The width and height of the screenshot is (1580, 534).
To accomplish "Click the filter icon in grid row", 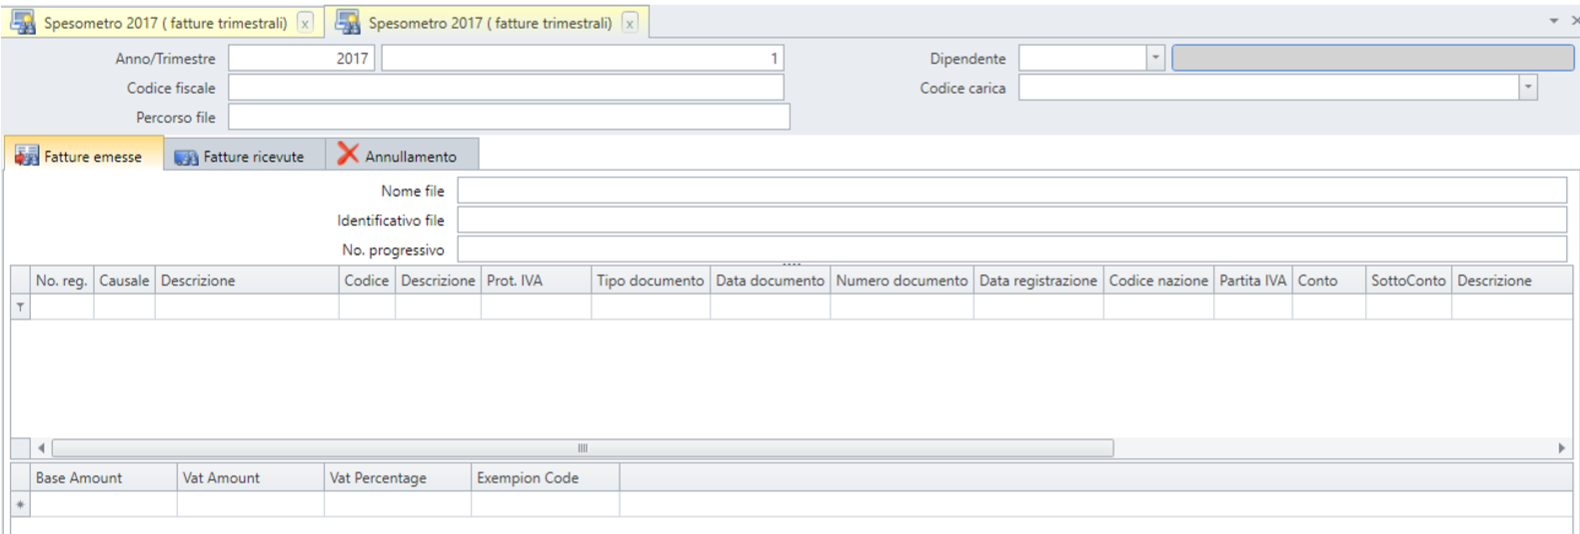I will pyautogui.click(x=20, y=307).
